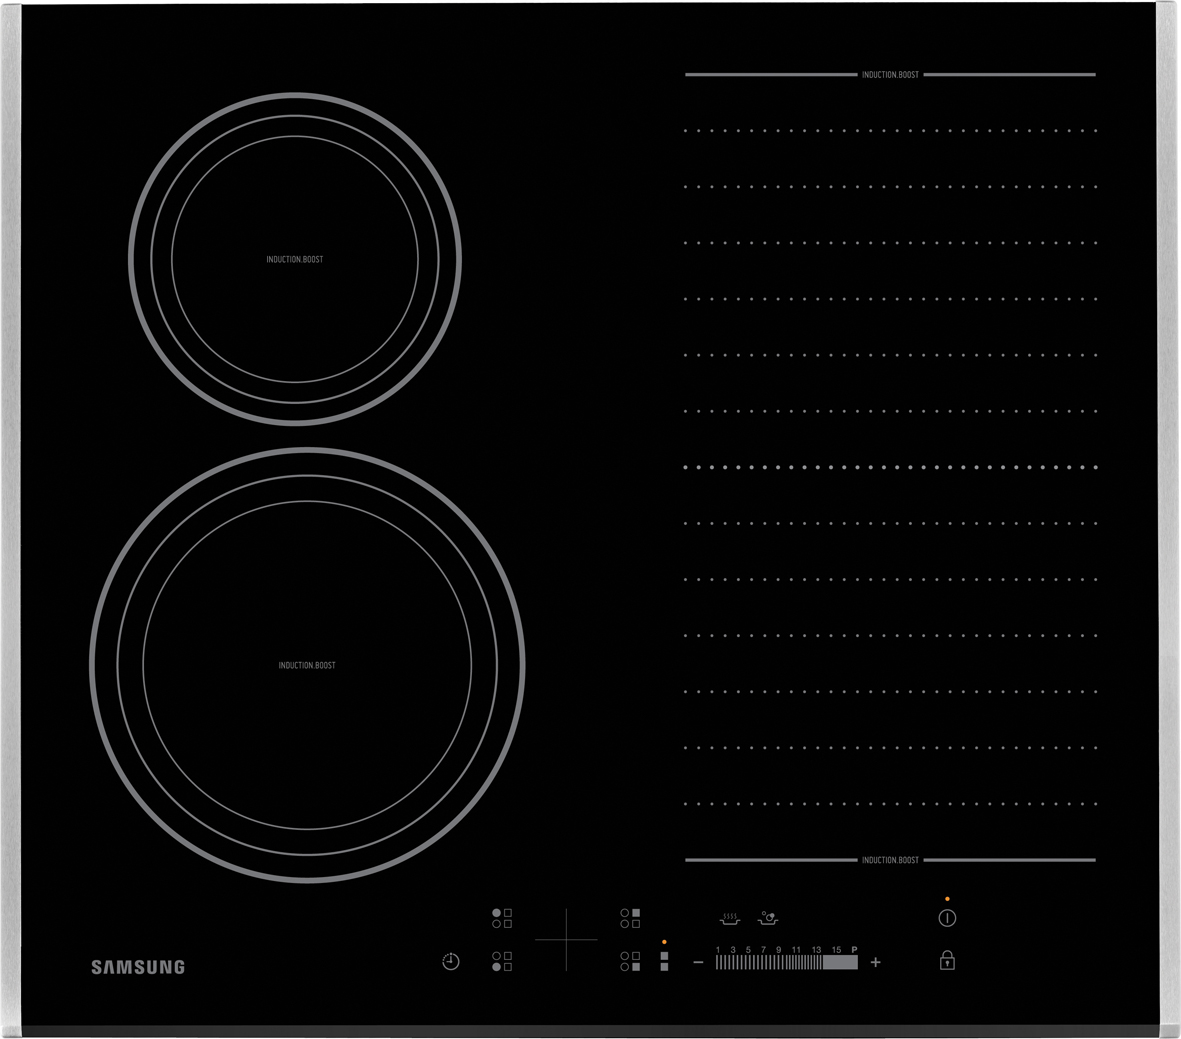The width and height of the screenshot is (1181, 1039).
Task: Touch the large lower left induction ring
Action: click(x=307, y=665)
